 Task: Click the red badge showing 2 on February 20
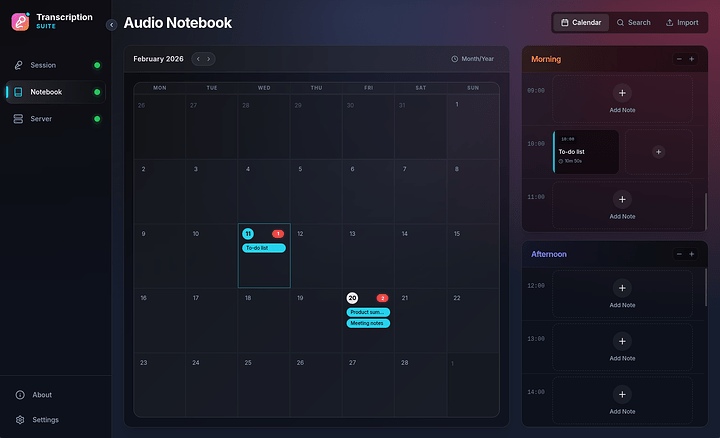(382, 298)
